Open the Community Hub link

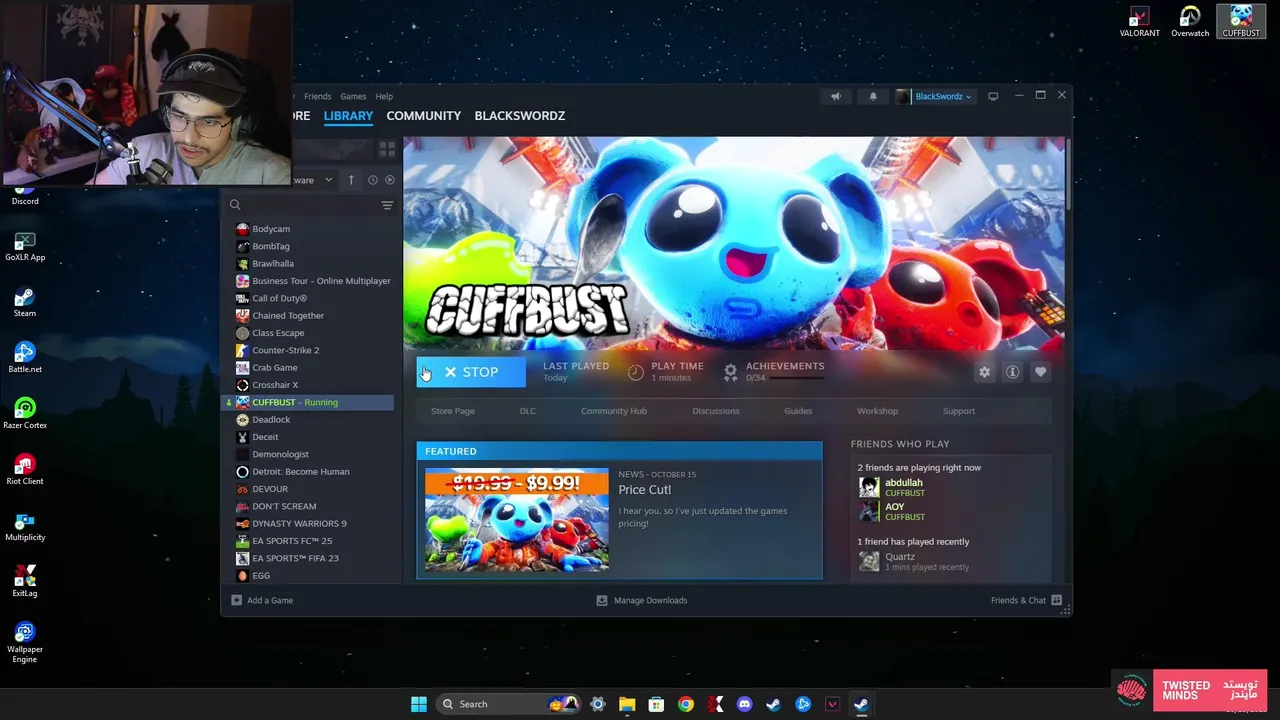coord(614,411)
